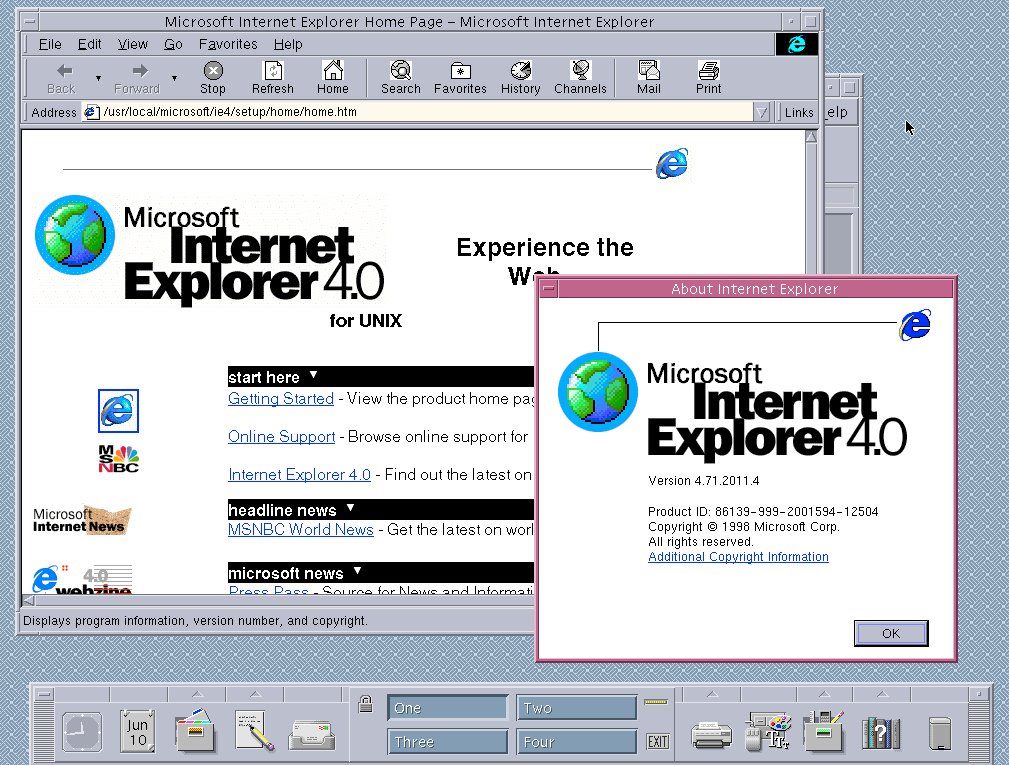Screen dimensions: 1009x765
Task: Open subpanel arrow above Application Manager icon
Action: pyautogui.click(x=824, y=694)
